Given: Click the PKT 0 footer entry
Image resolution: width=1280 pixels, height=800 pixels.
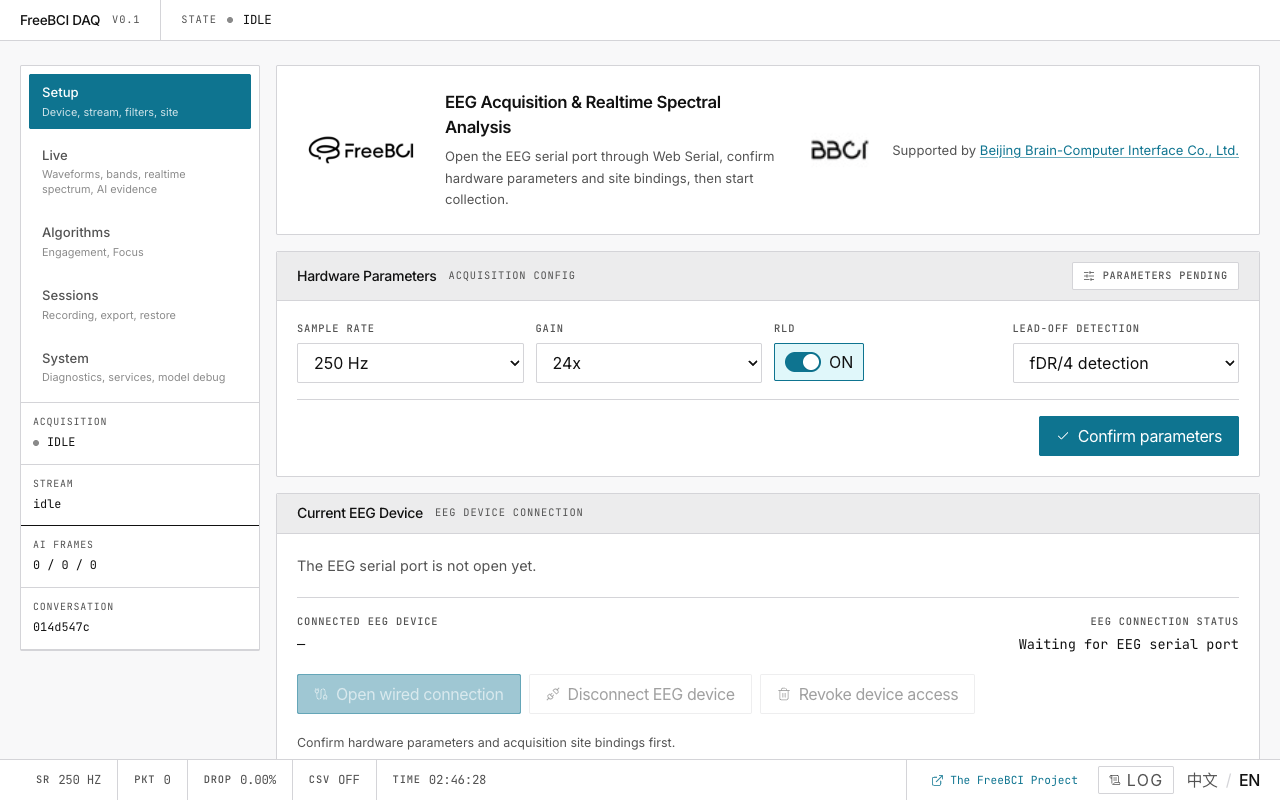Looking at the screenshot, I should pyautogui.click(x=152, y=780).
